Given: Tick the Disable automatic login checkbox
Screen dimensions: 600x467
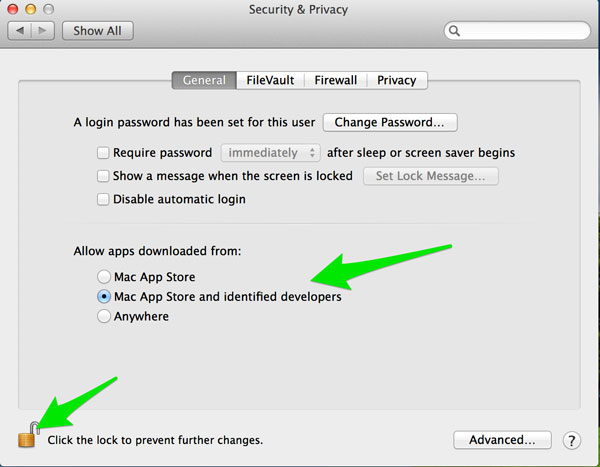Looking at the screenshot, I should pos(103,199).
